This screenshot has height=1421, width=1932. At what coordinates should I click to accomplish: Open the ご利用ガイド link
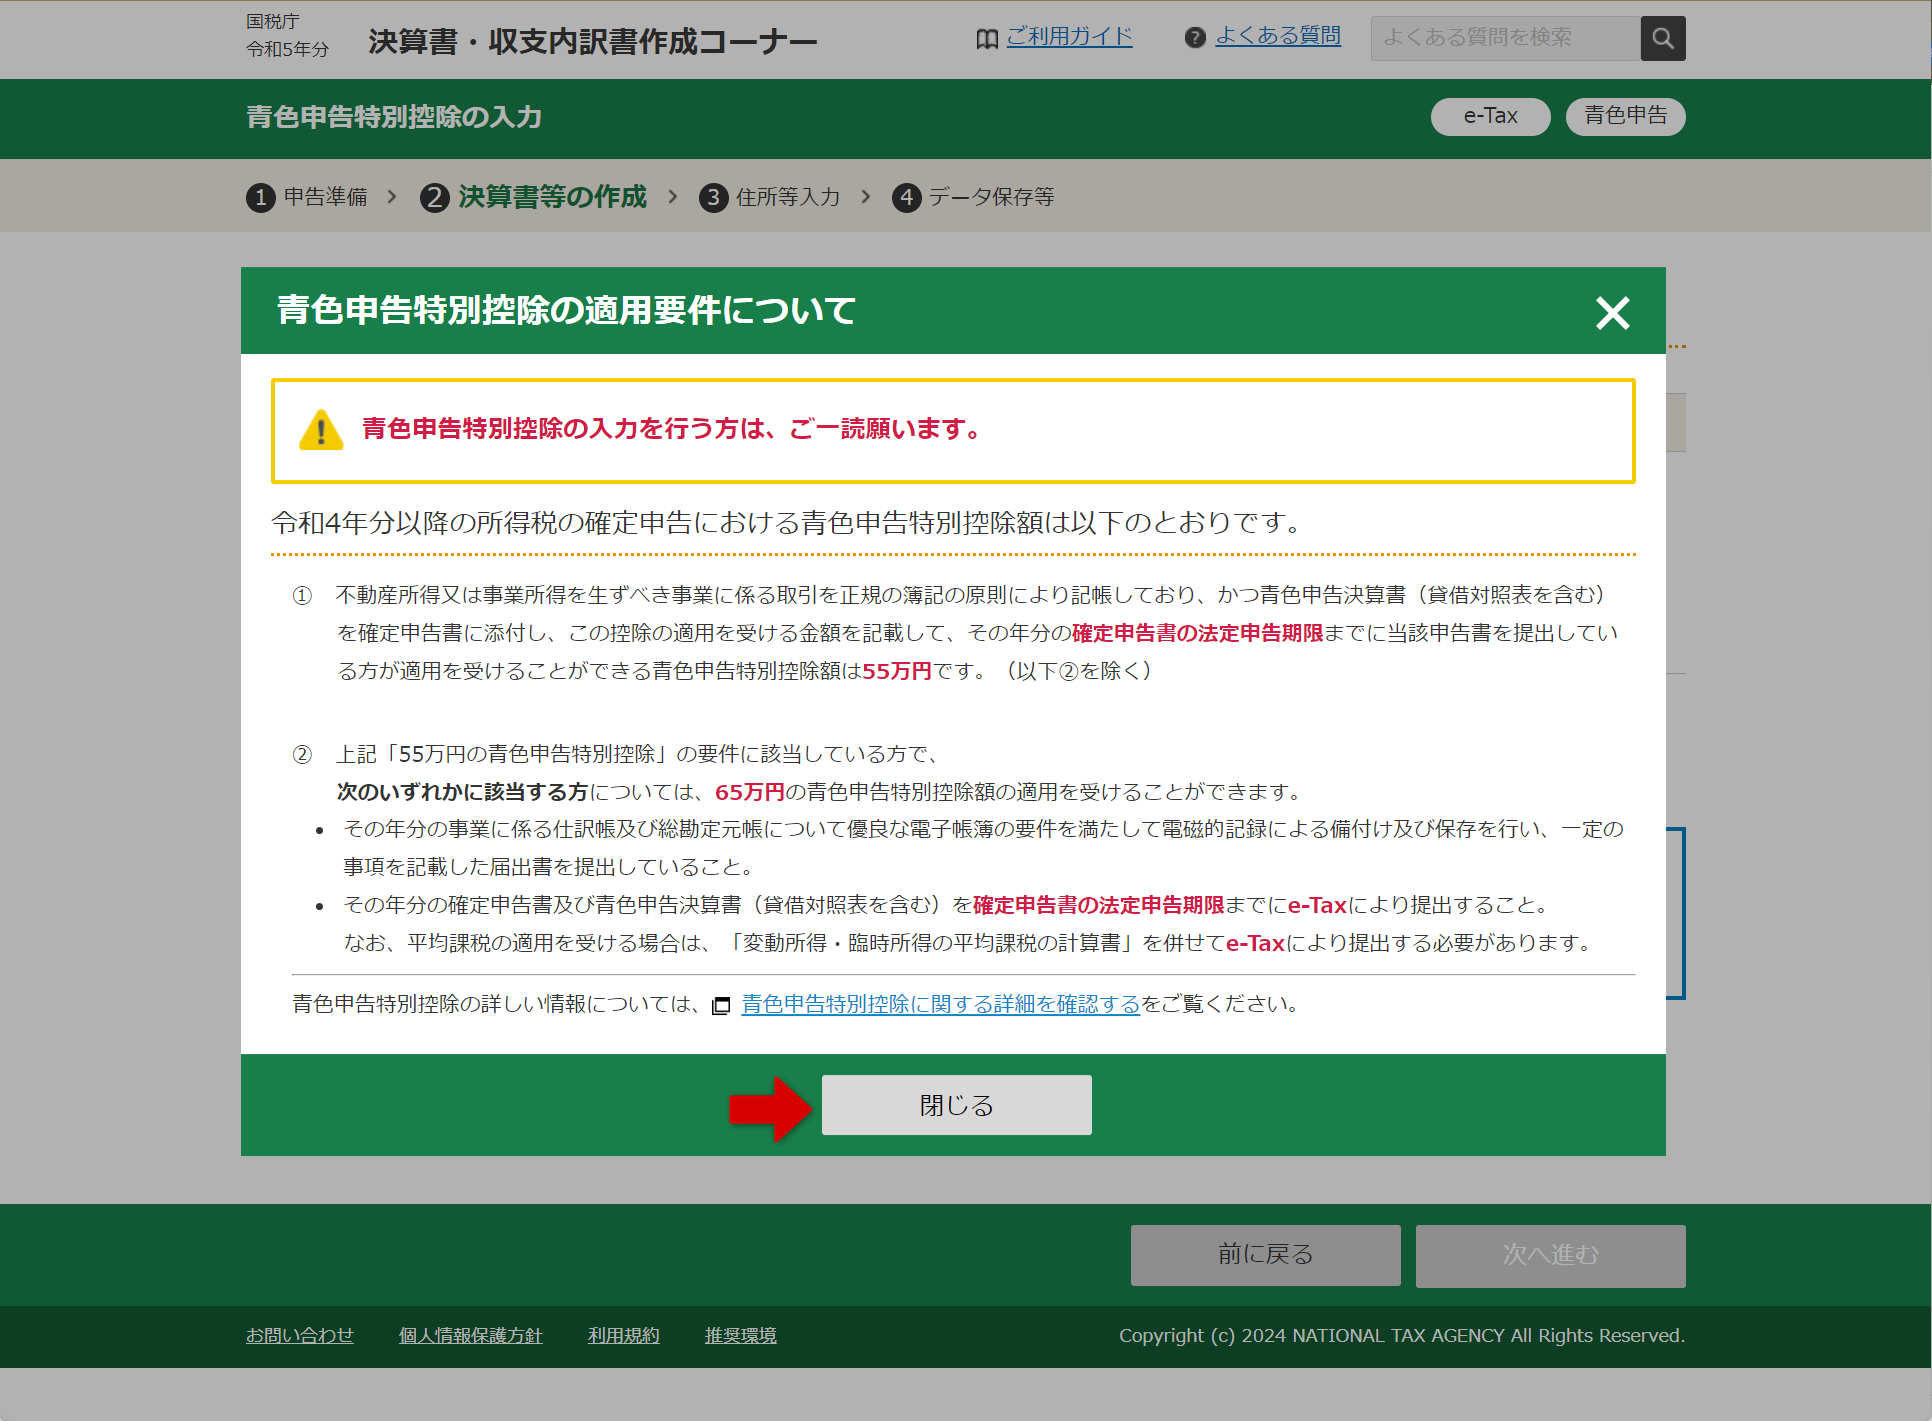tap(1068, 37)
